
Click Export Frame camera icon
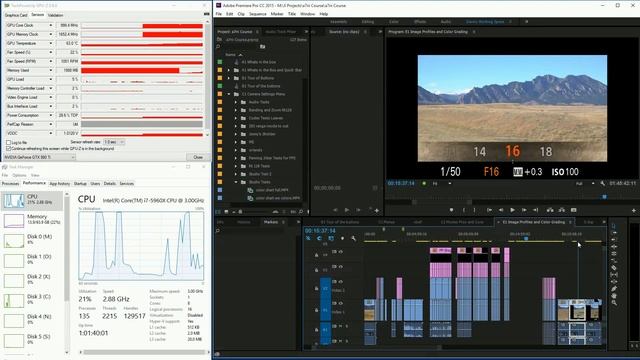click(x=573, y=210)
